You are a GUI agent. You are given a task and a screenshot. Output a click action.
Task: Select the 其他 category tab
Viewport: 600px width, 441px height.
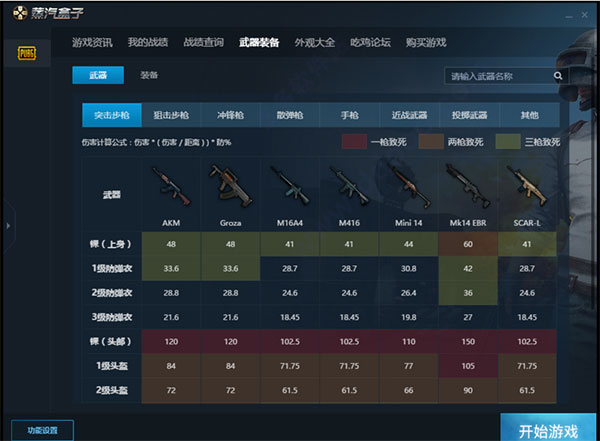(530, 115)
